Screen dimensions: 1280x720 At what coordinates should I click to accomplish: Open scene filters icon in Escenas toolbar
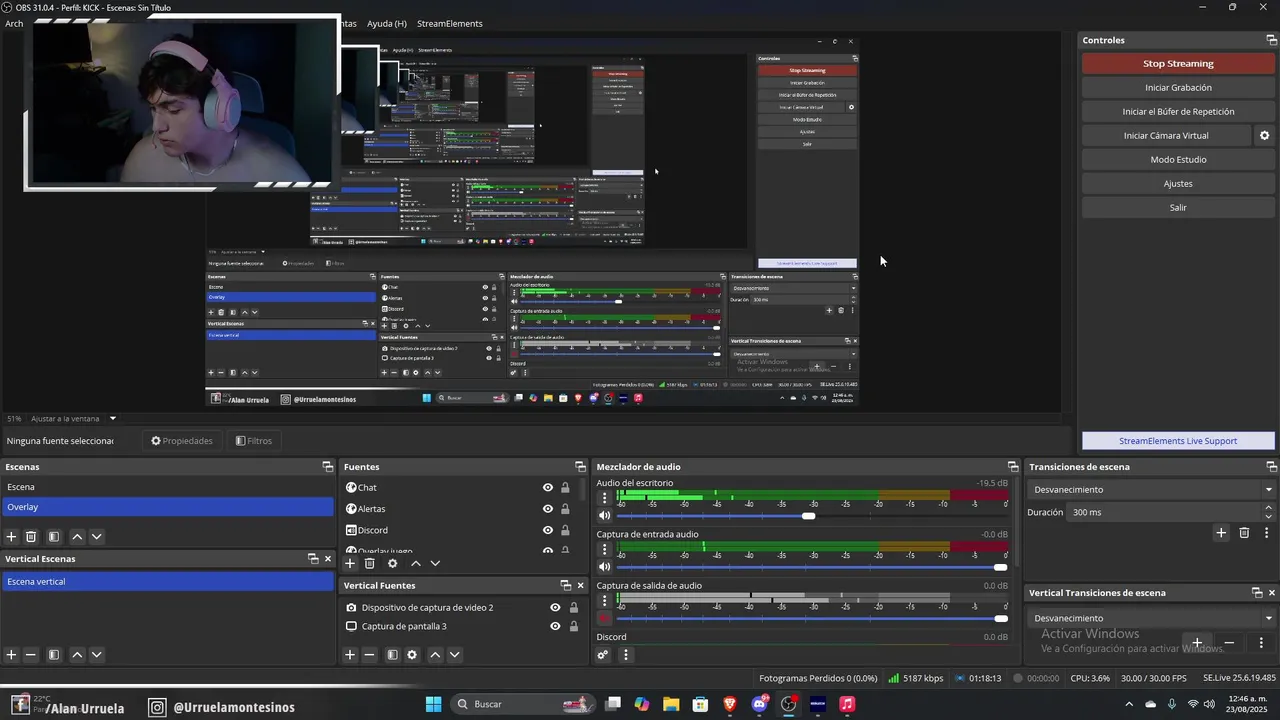coord(54,537)
